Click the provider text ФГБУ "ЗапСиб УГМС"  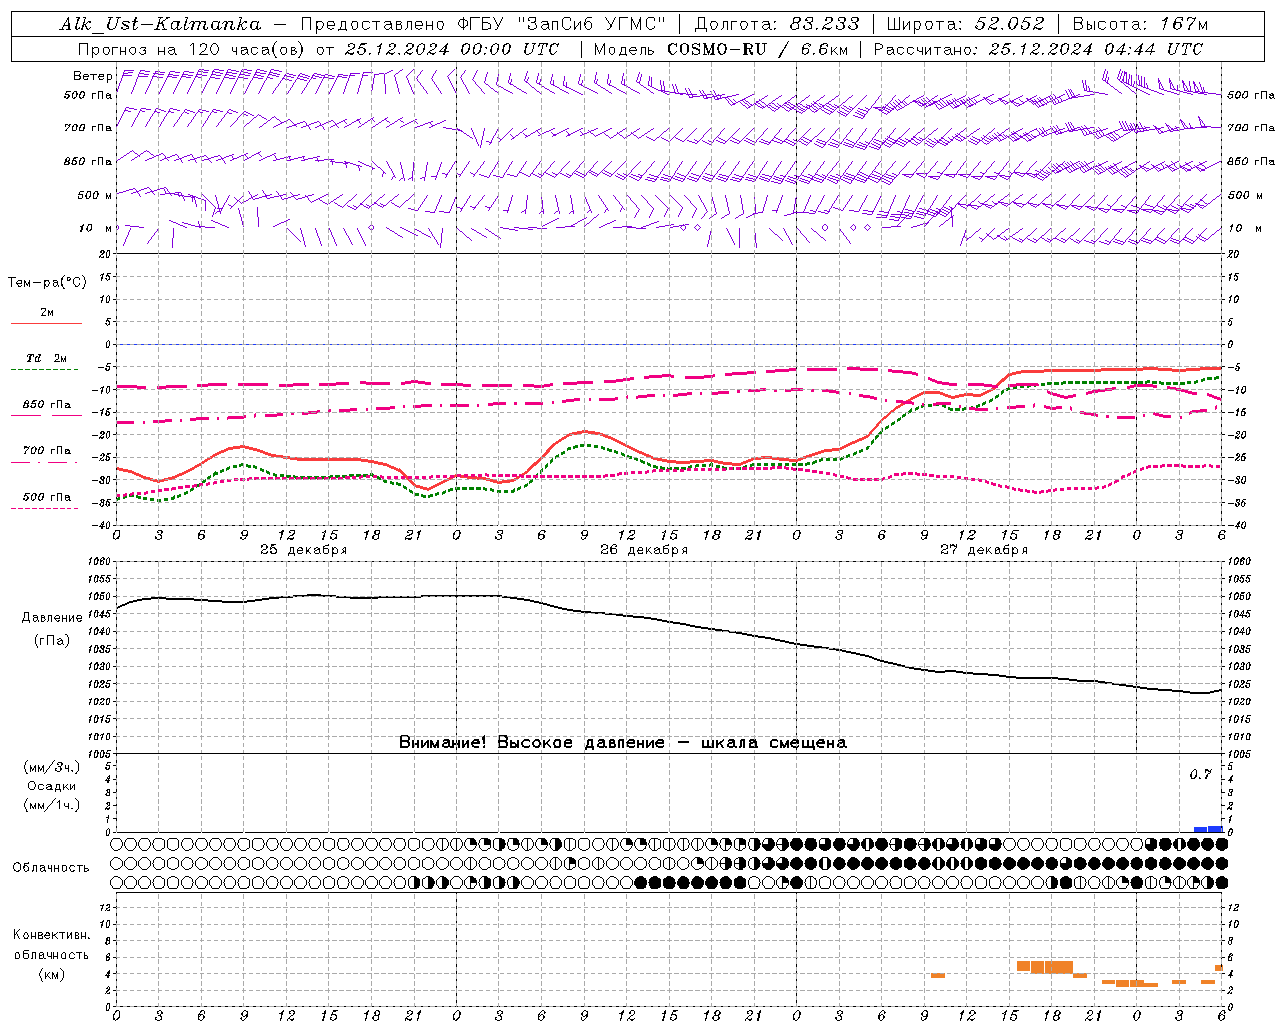[562, 24]
